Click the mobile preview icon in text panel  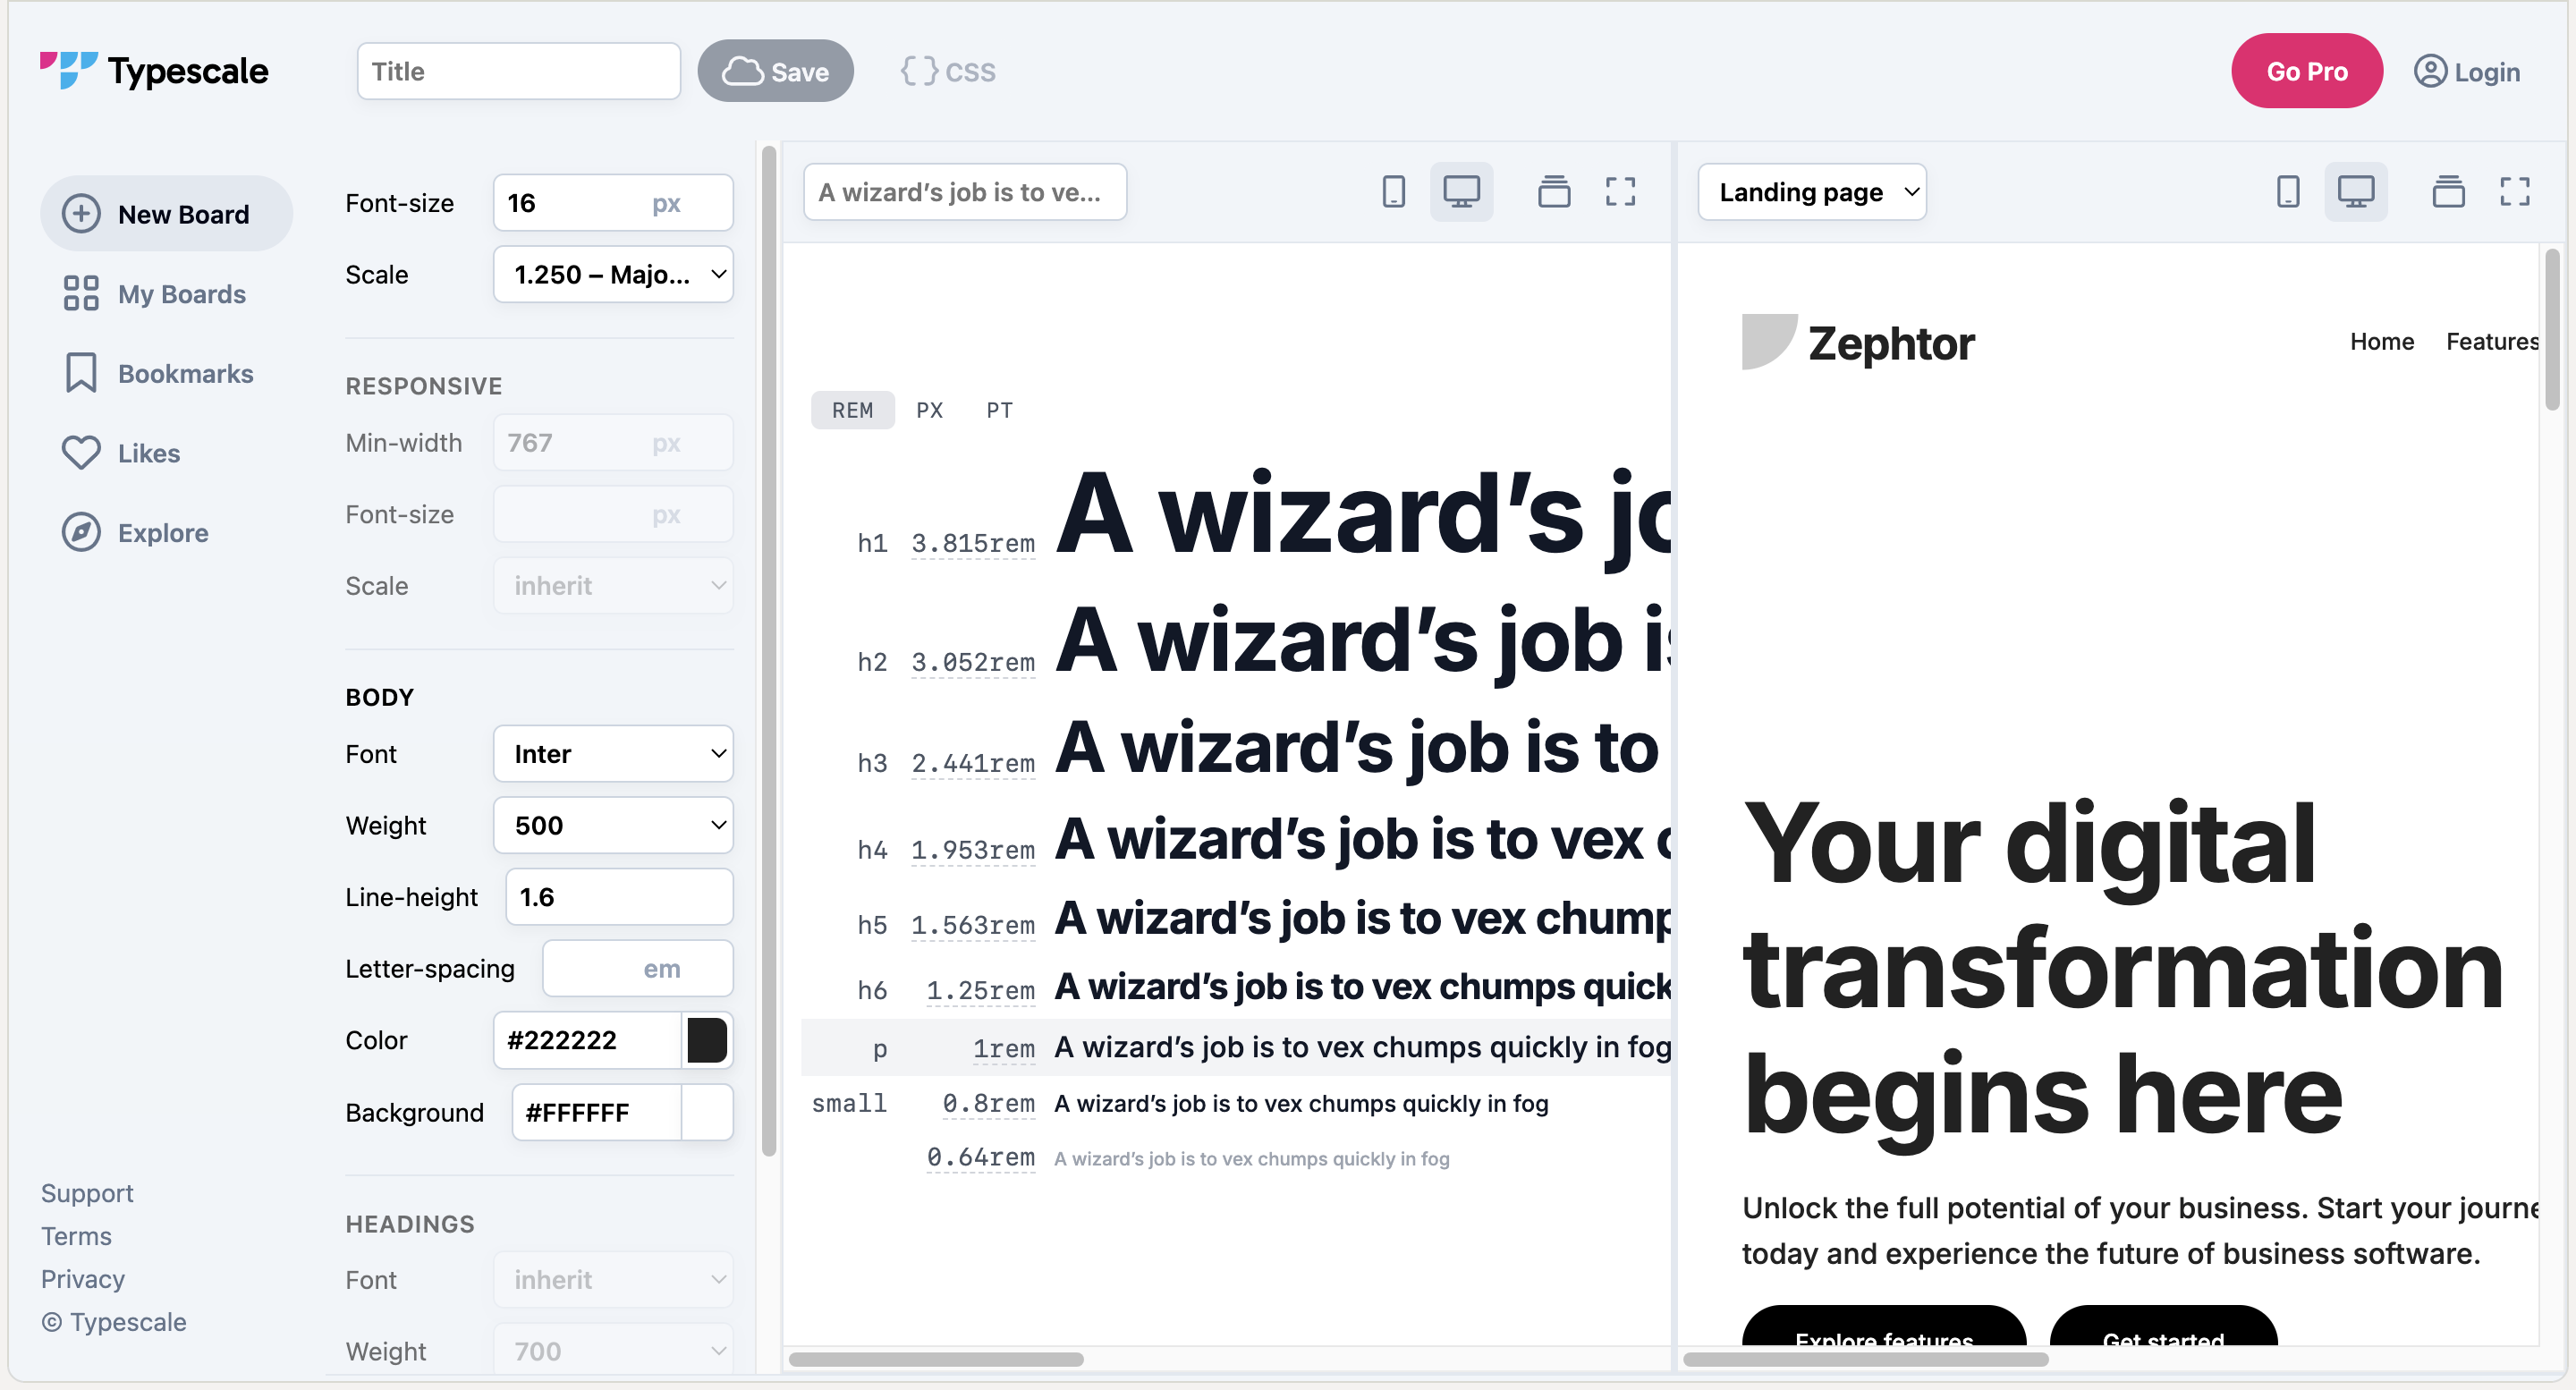pyautogui.click(x=1393, y=191)
